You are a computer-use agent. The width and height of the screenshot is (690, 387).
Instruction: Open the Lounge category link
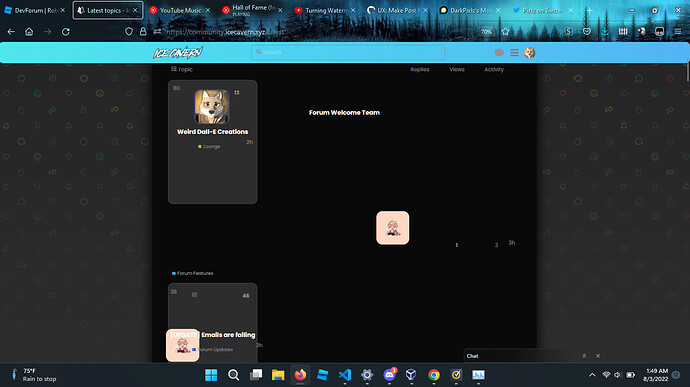pos(209,146)
